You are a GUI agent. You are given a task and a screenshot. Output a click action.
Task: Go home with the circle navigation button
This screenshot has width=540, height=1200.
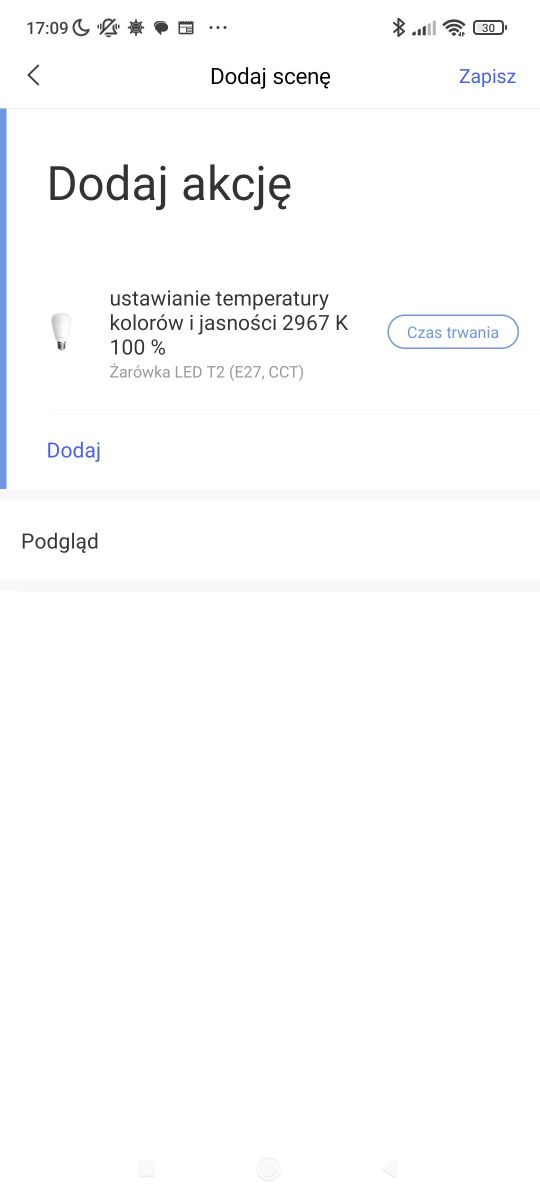click(x=268, y=1169)
